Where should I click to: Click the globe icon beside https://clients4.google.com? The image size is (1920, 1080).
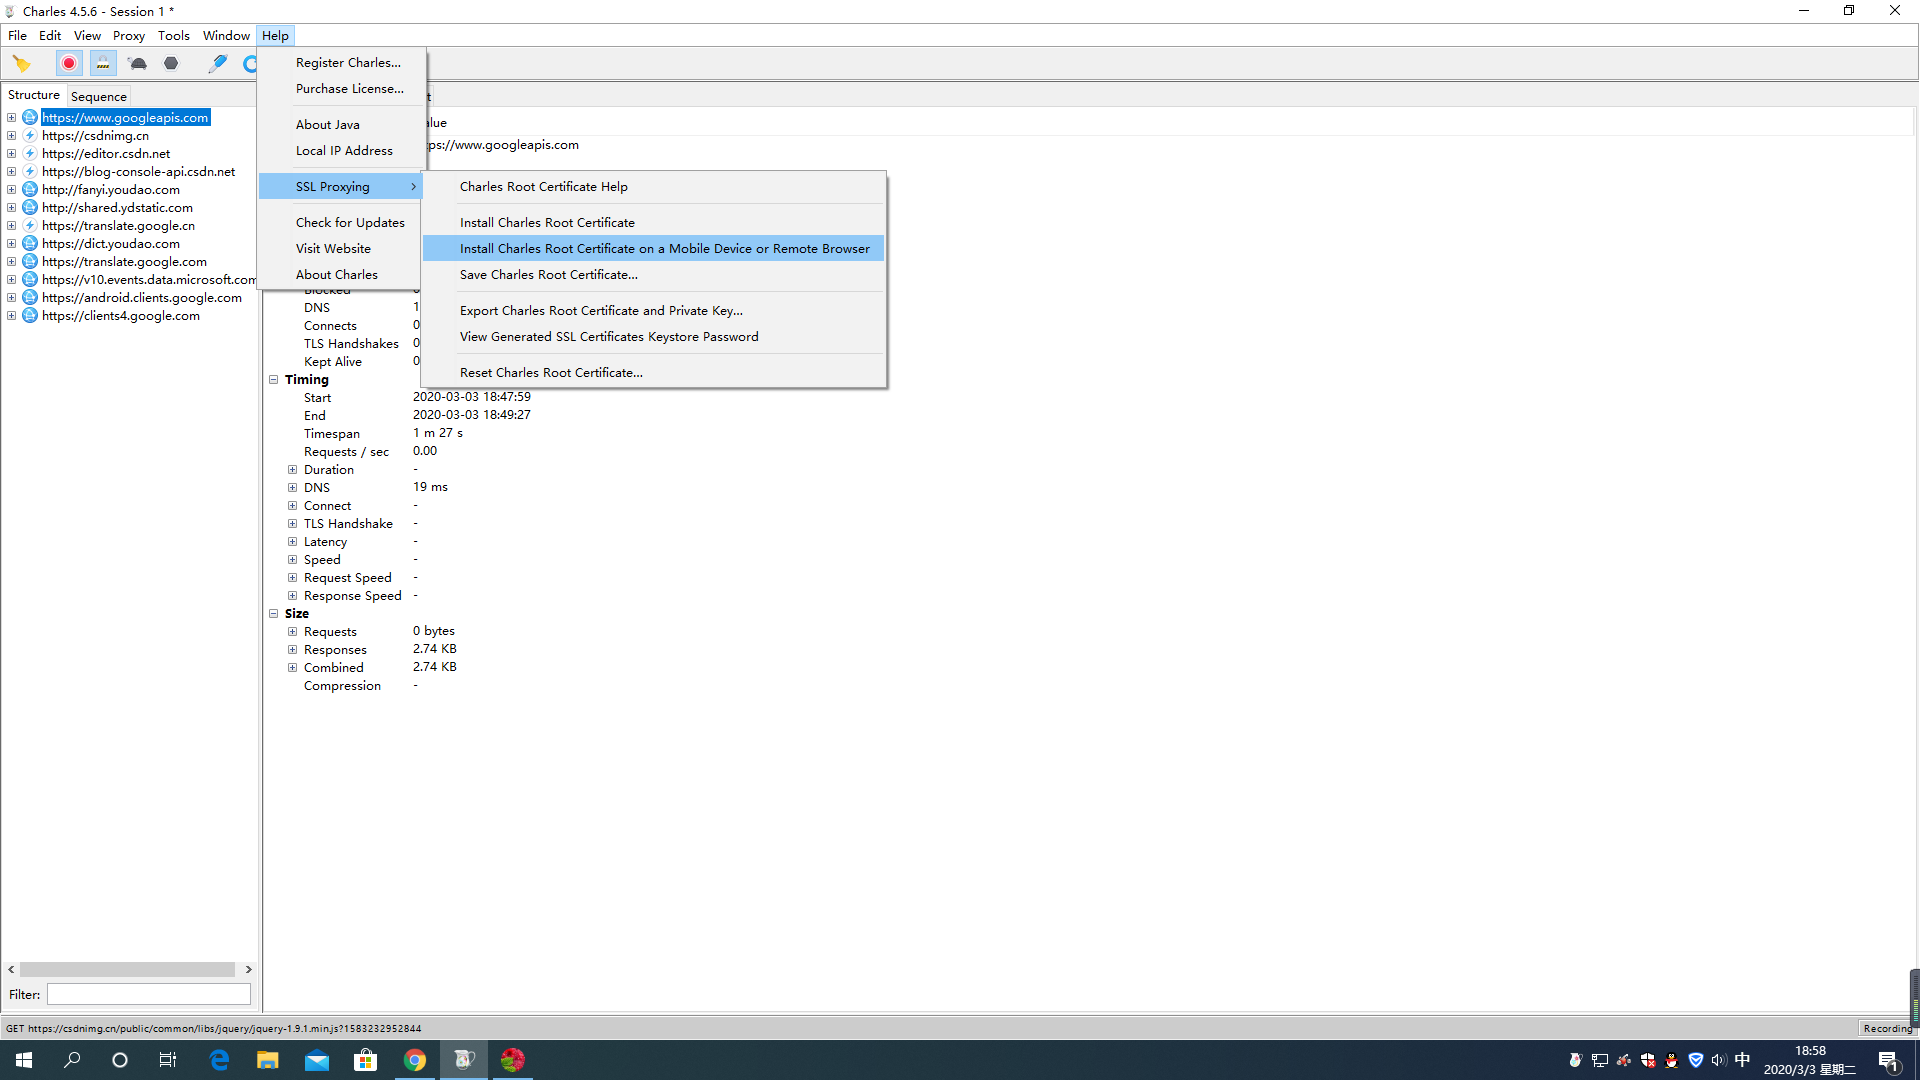point(30,316)
